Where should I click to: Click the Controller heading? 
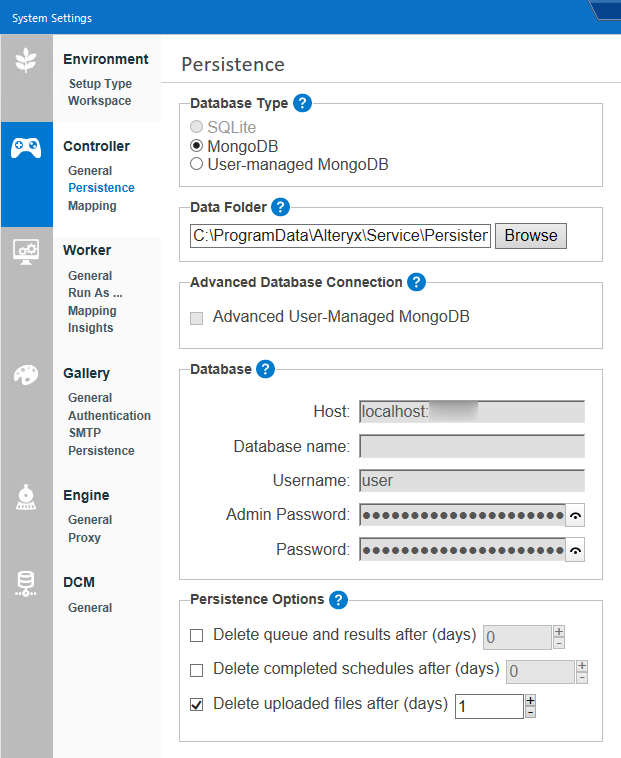[96, 146]
